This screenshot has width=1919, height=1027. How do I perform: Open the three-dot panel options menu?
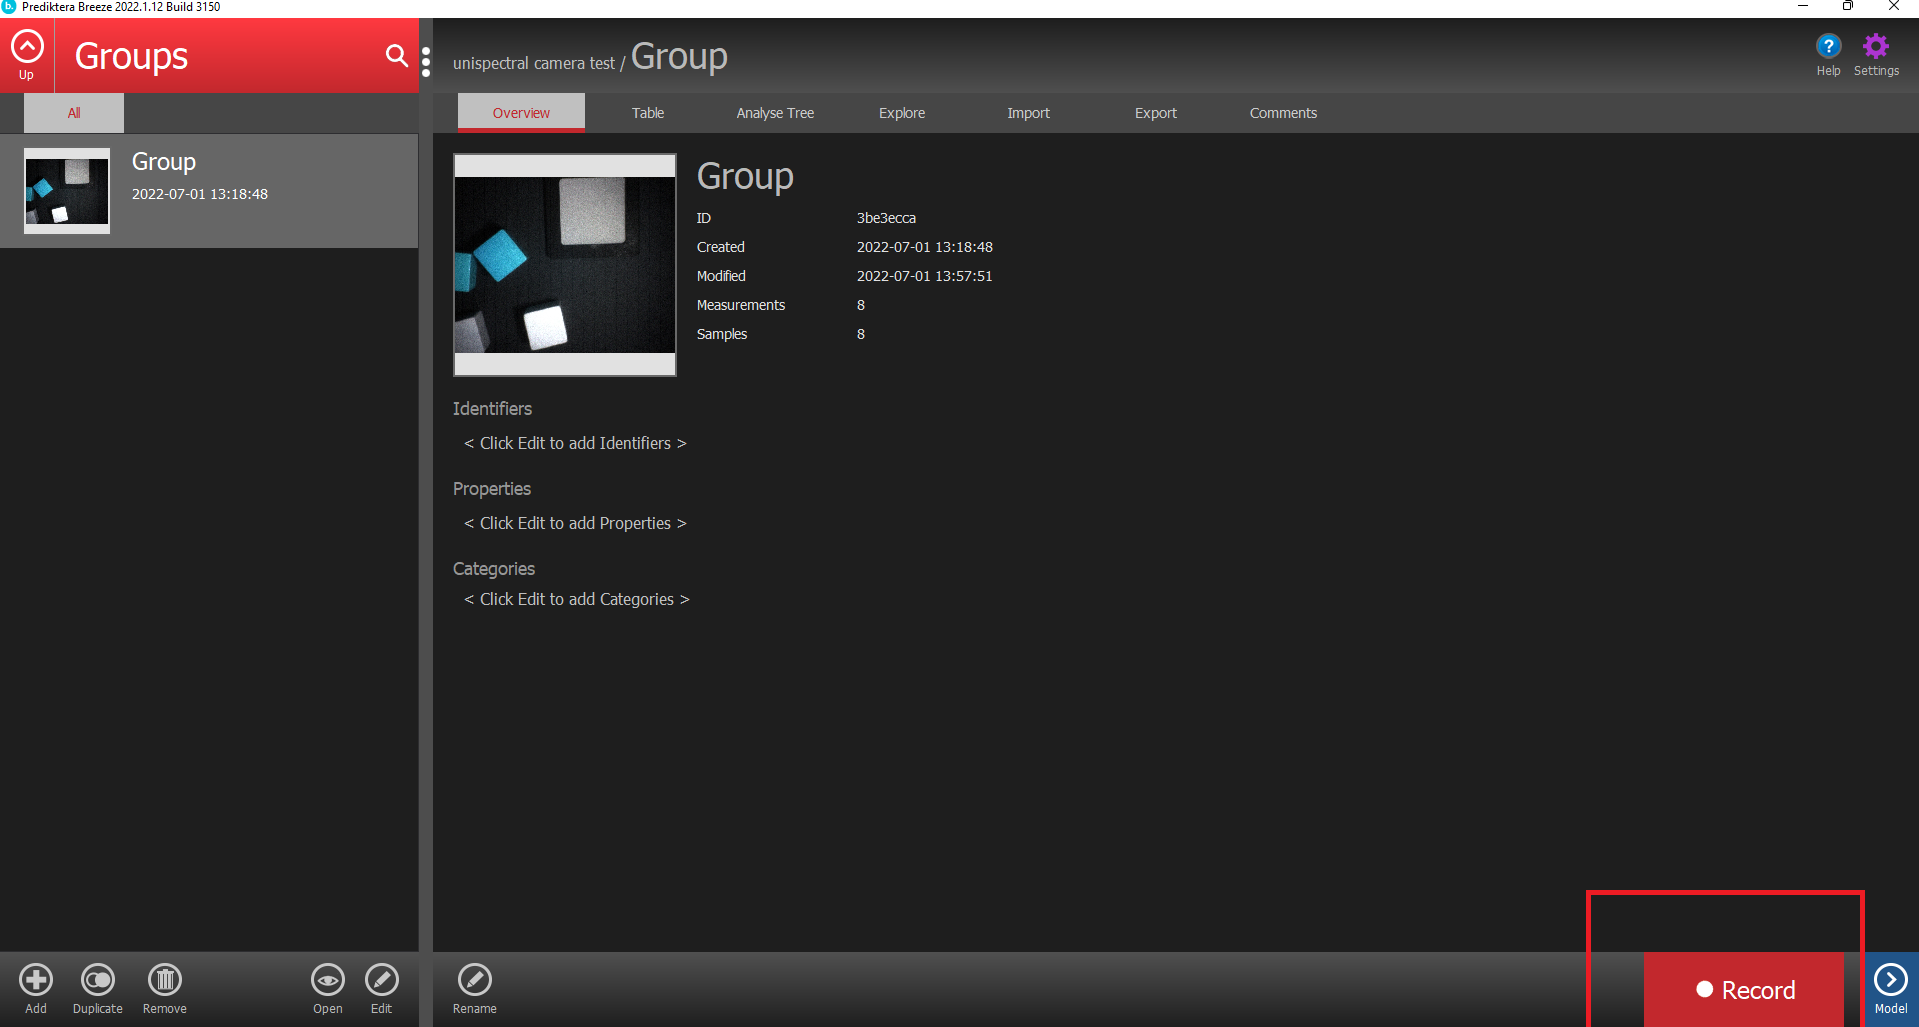click(x=426, y=62)
